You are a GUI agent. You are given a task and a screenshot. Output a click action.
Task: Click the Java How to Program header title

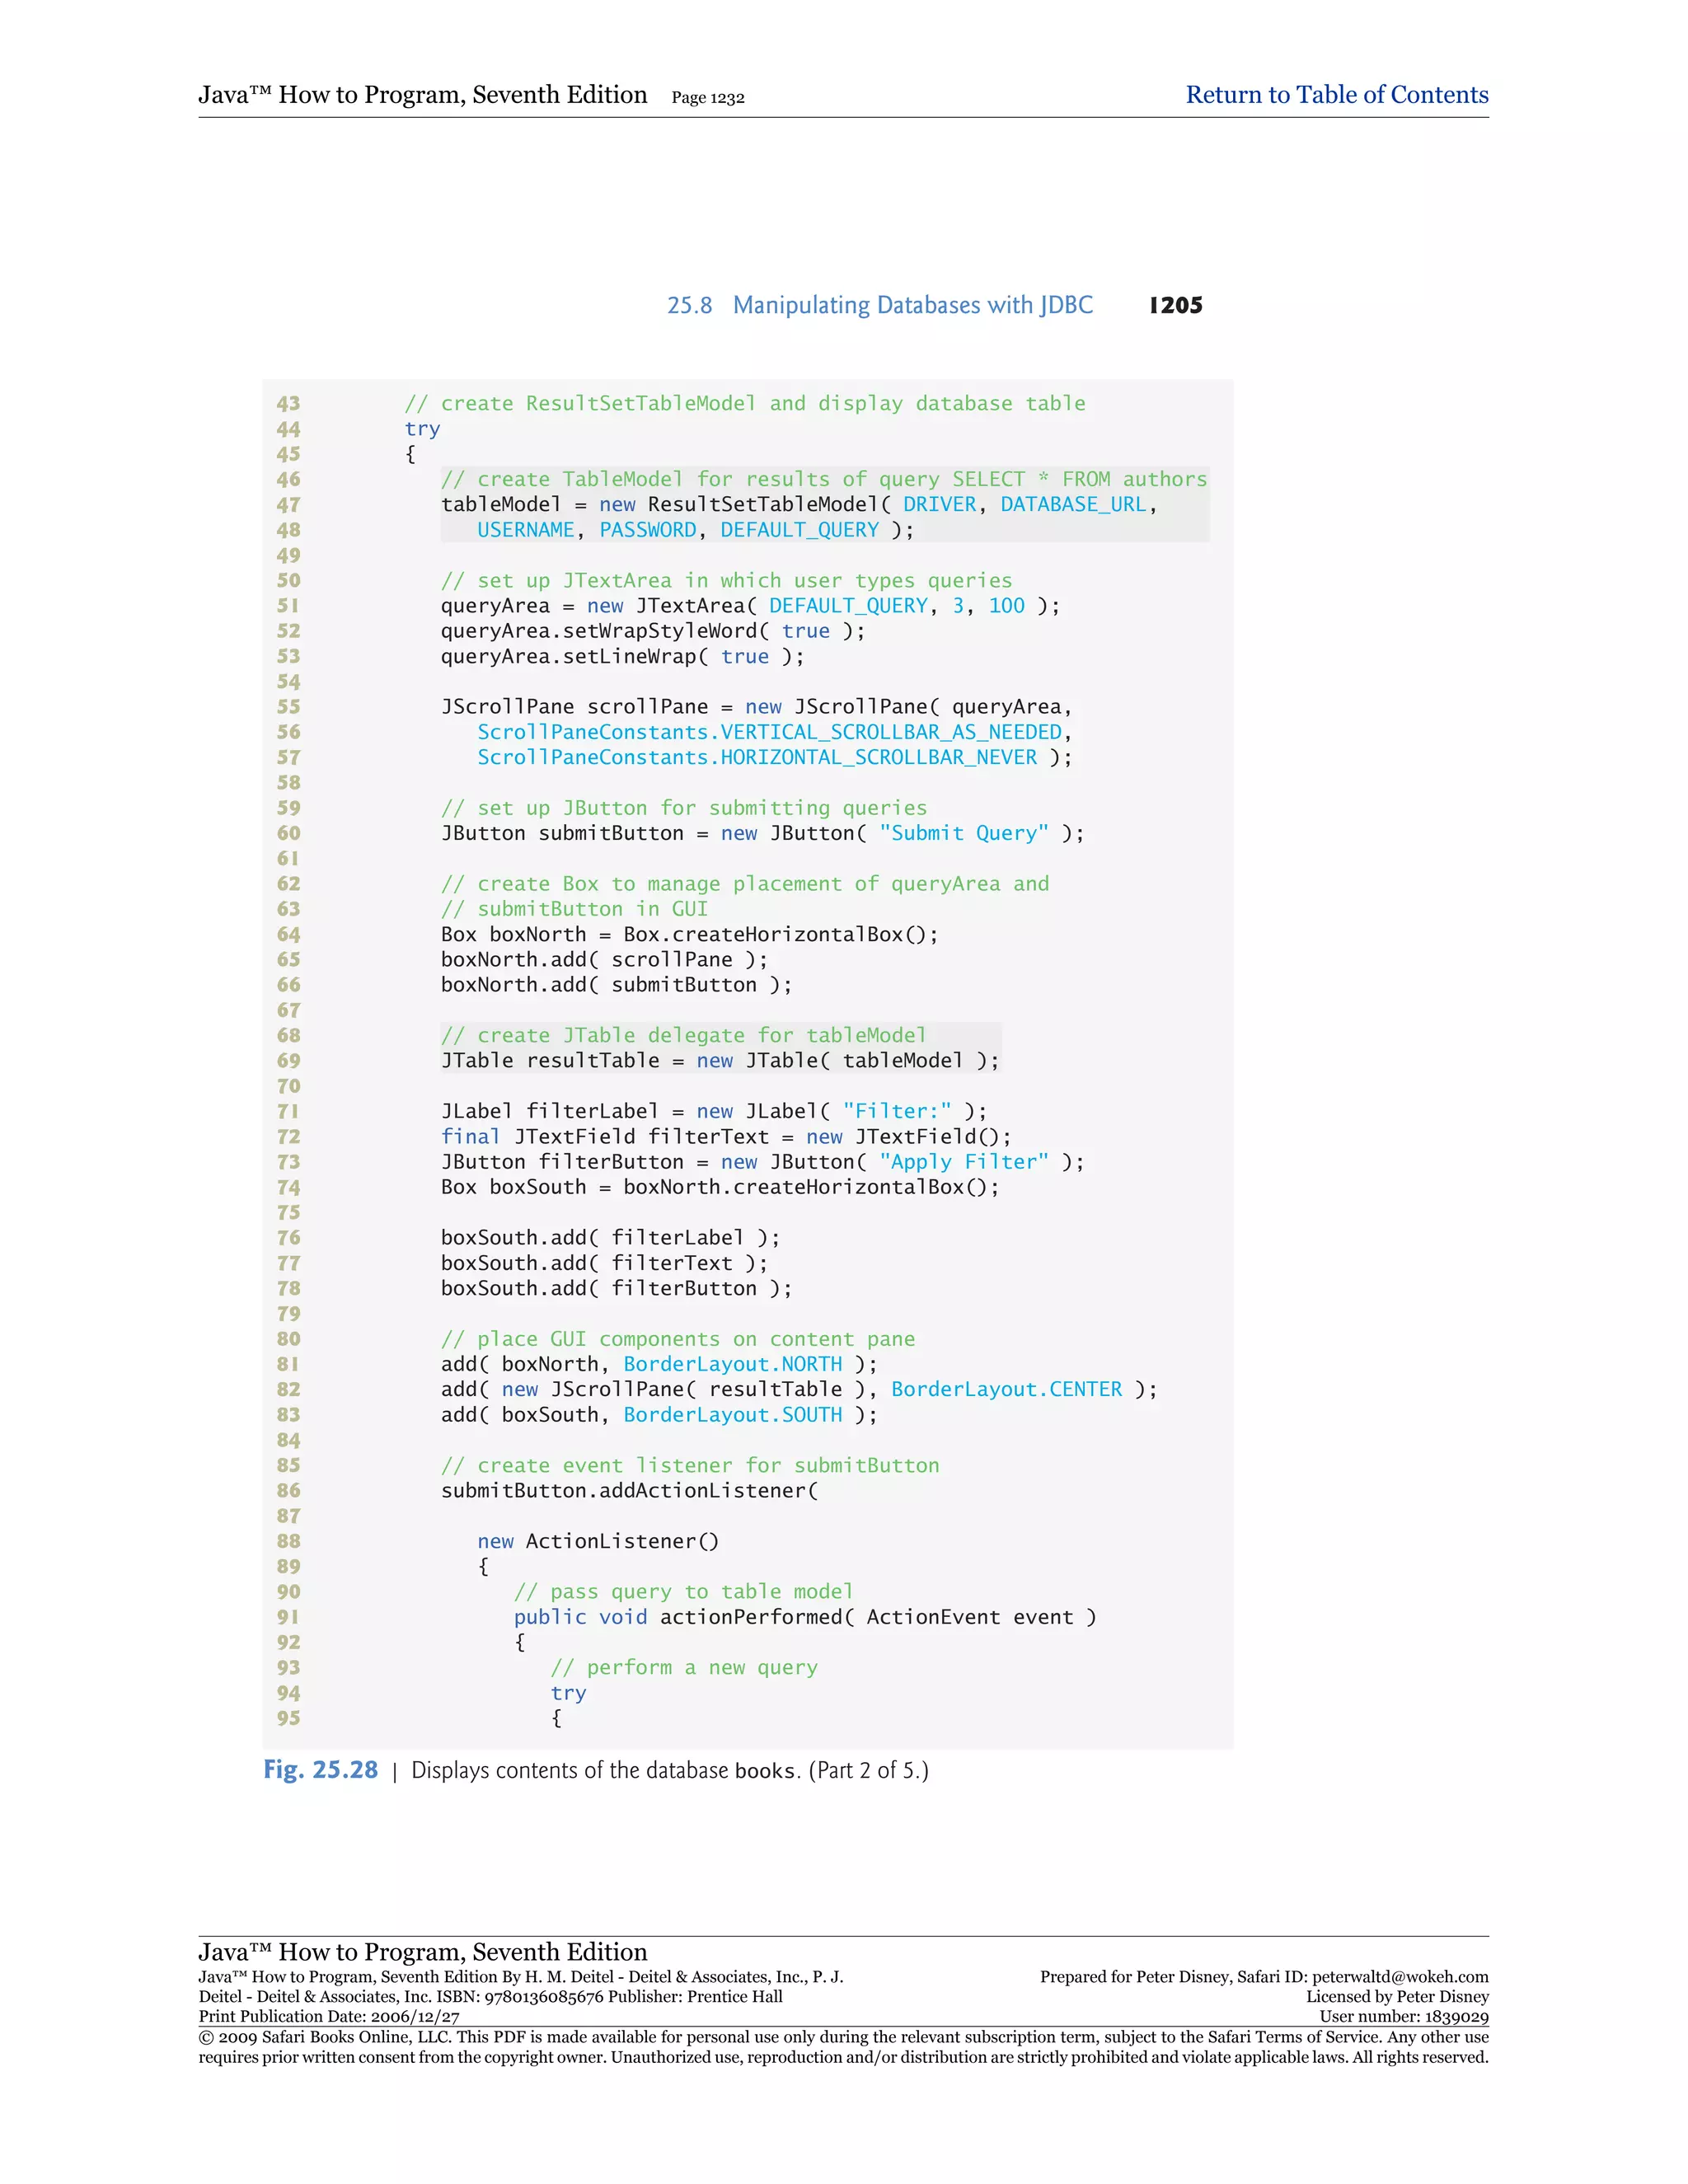point(422,95)
